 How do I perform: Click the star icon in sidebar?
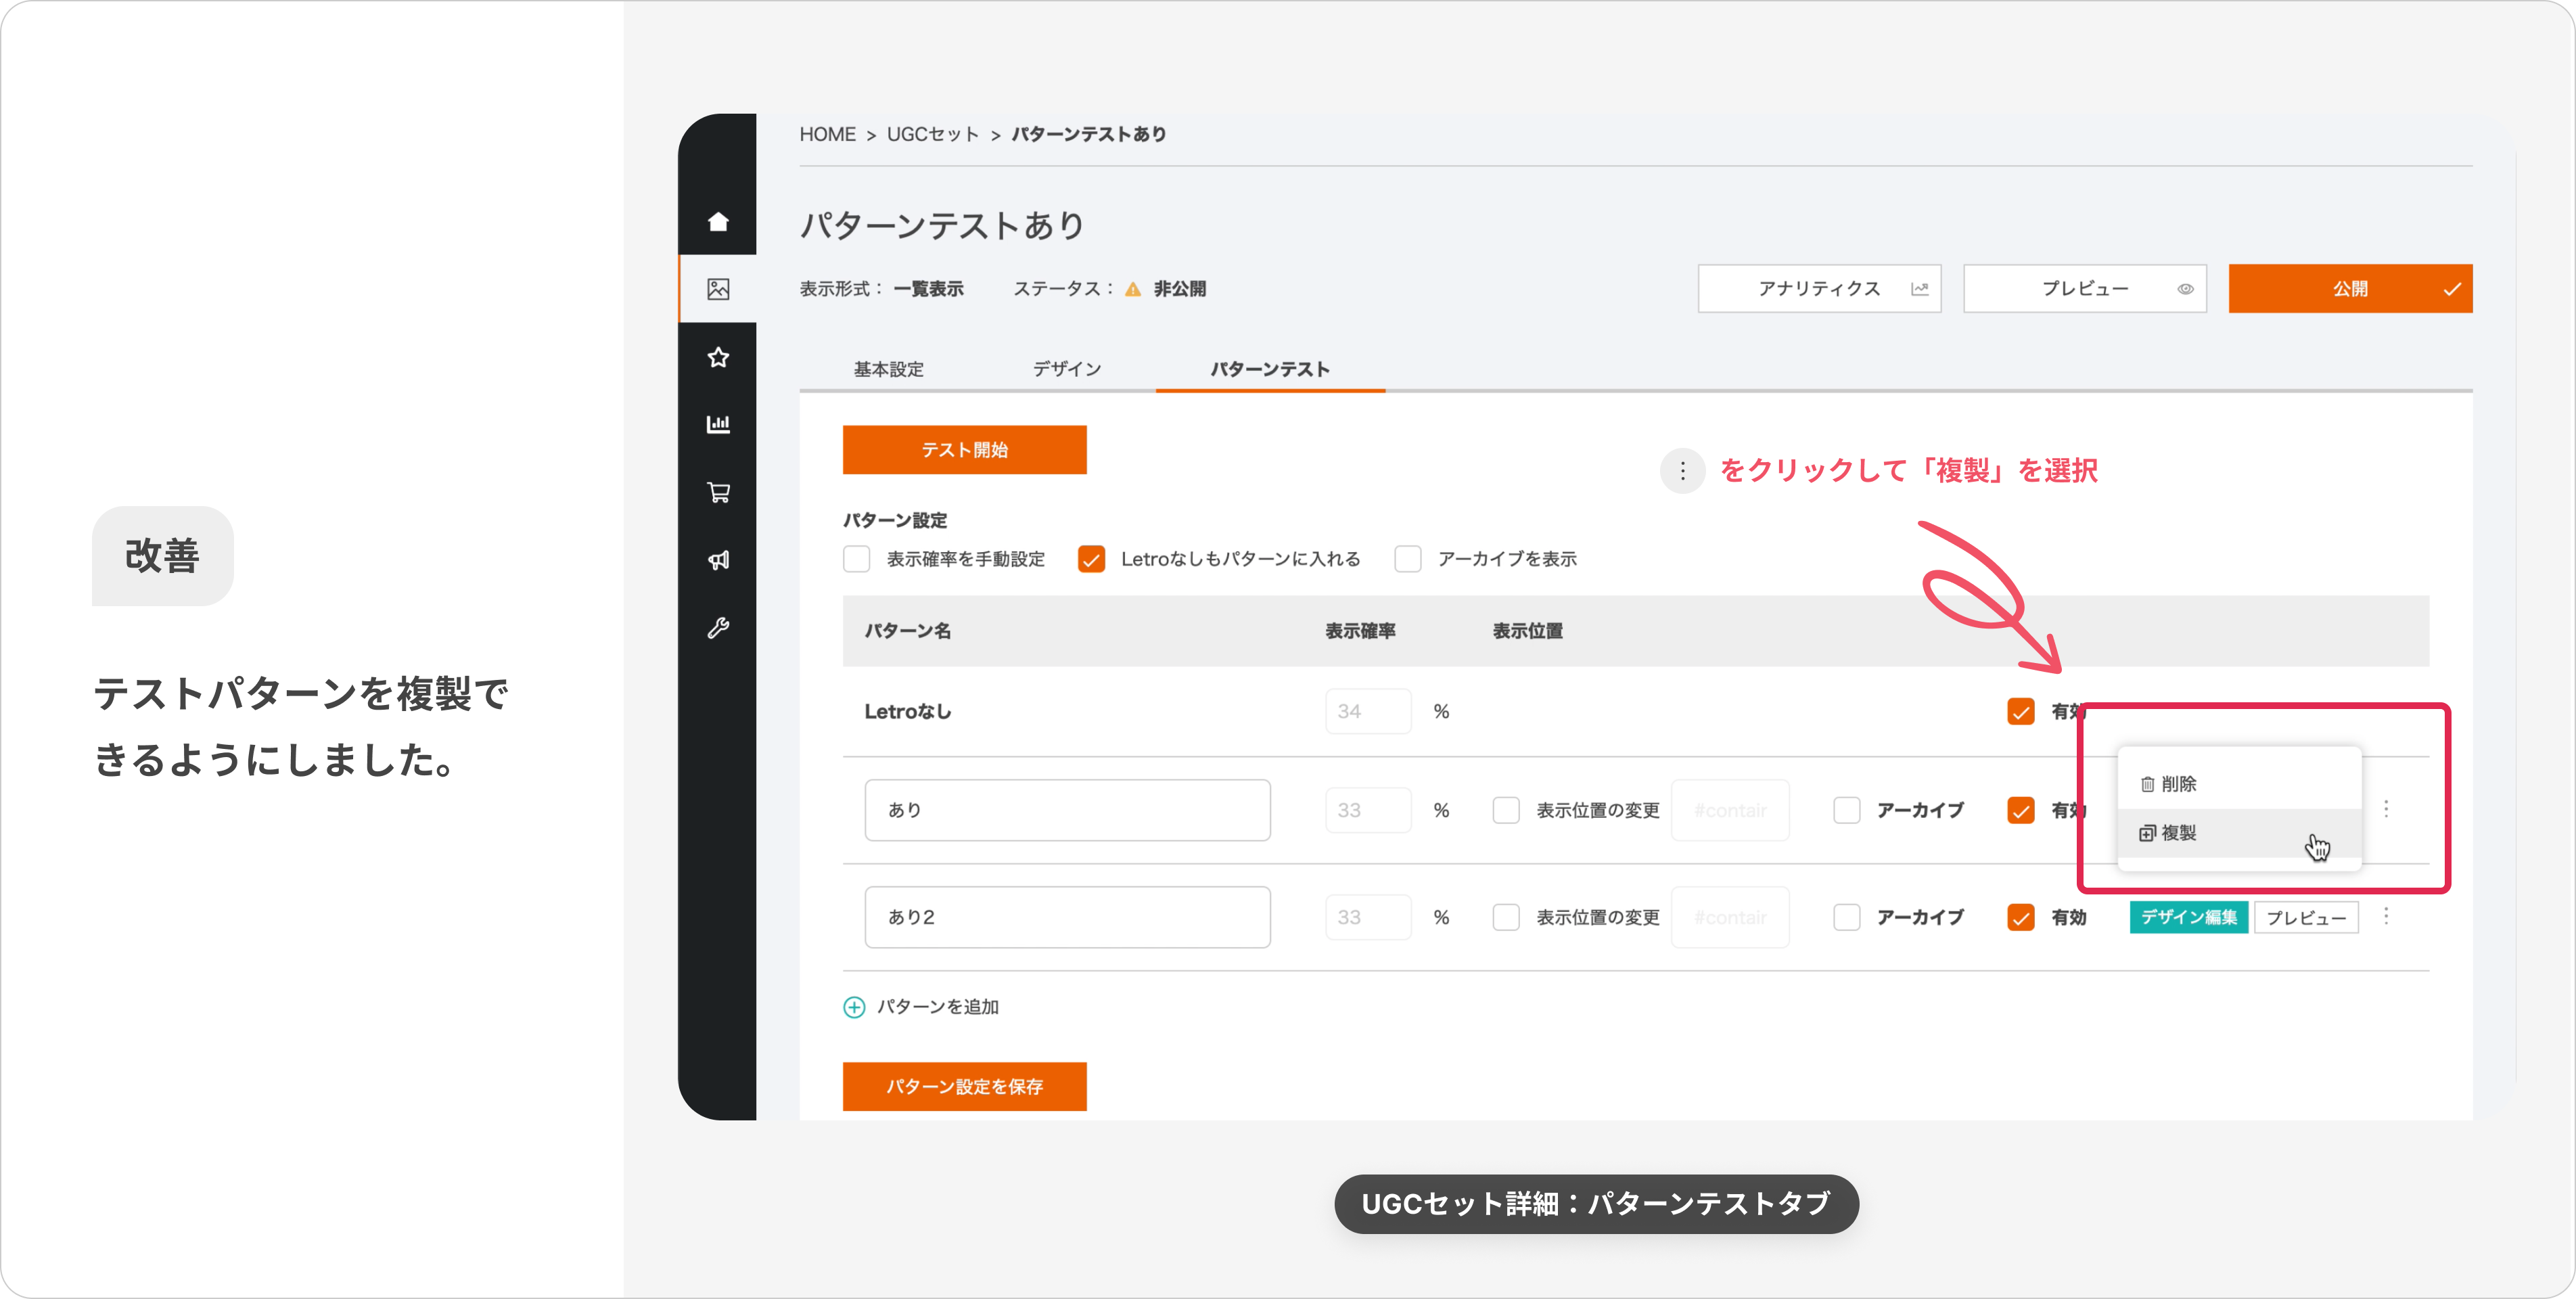718,357
